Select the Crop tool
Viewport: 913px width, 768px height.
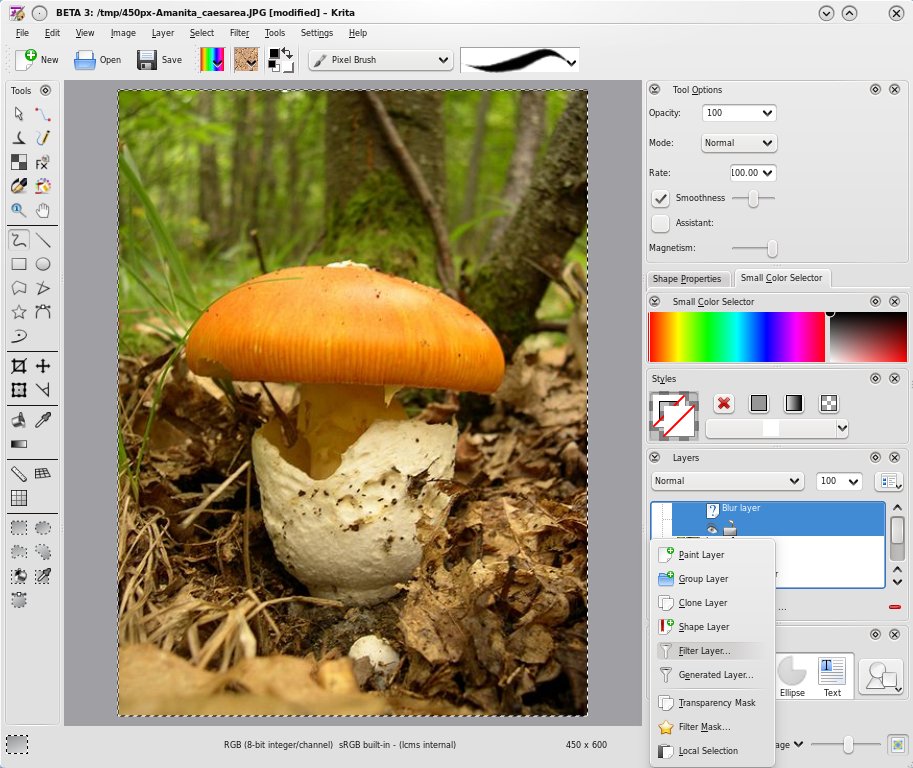19,366
